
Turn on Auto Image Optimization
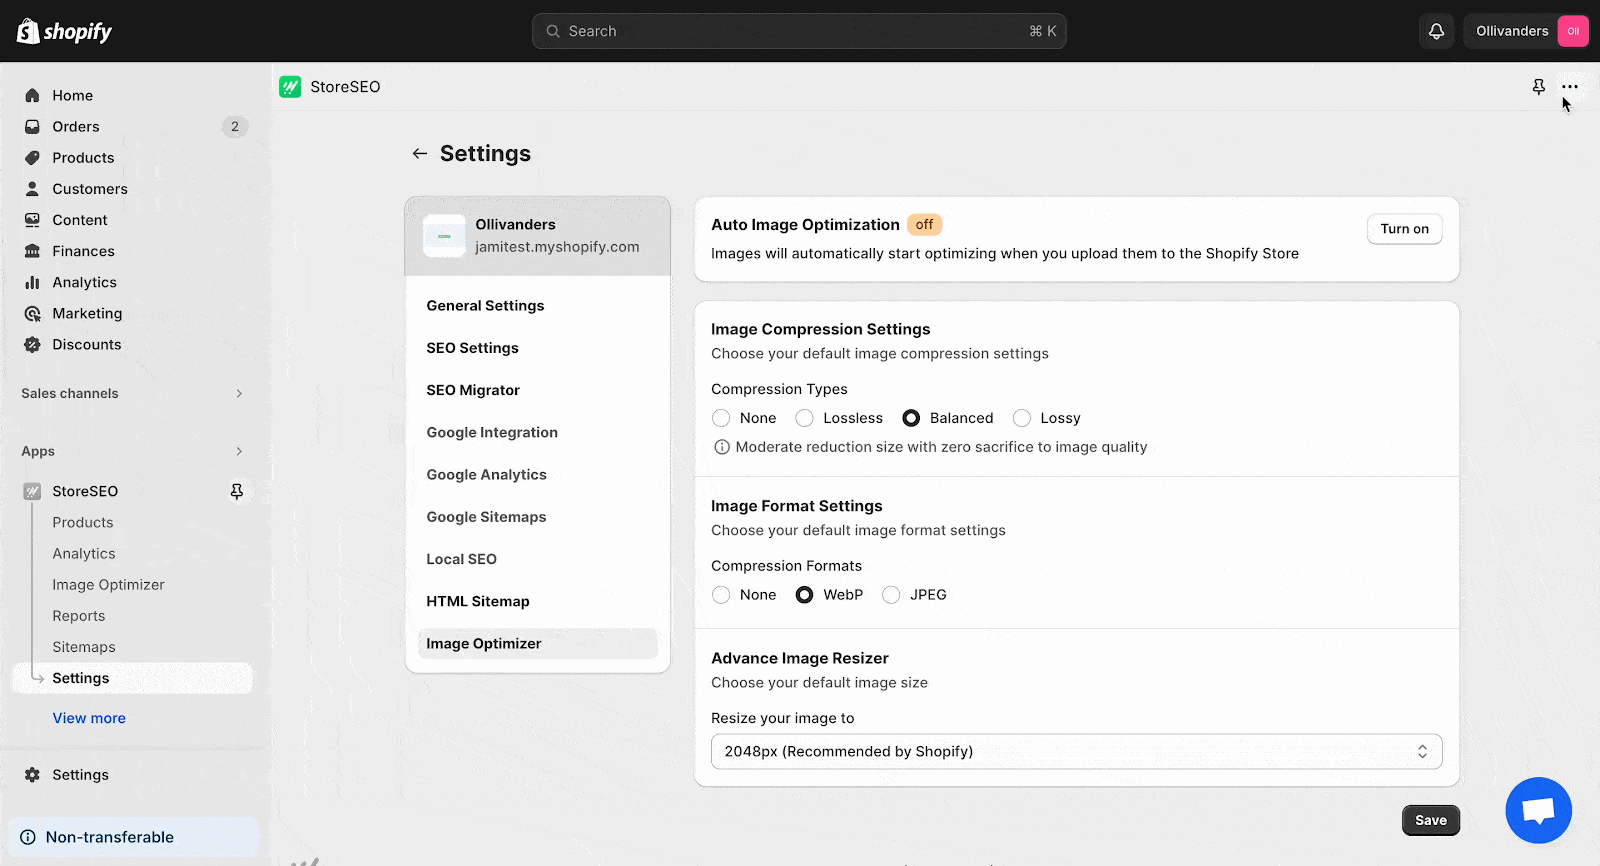tap(1404, 229)
